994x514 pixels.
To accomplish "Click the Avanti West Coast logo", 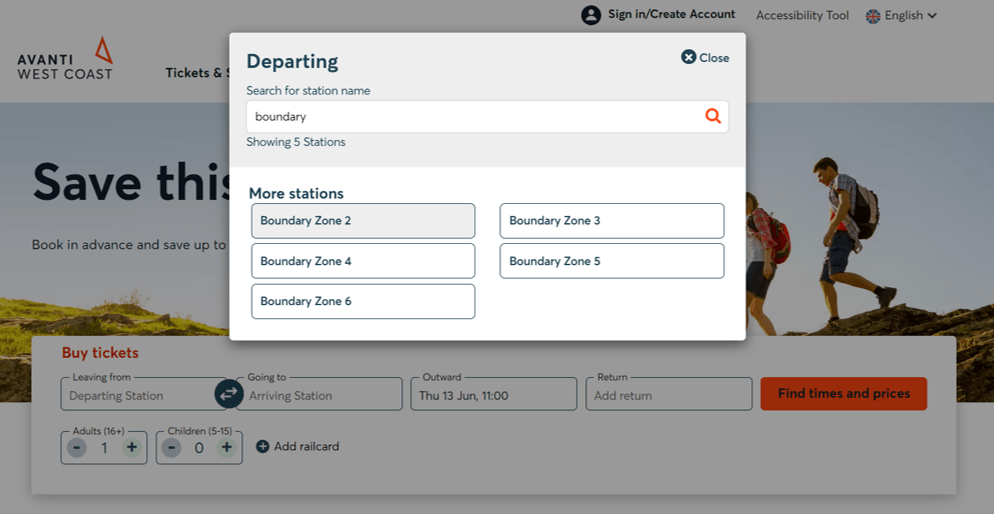I will coord(65,60).
